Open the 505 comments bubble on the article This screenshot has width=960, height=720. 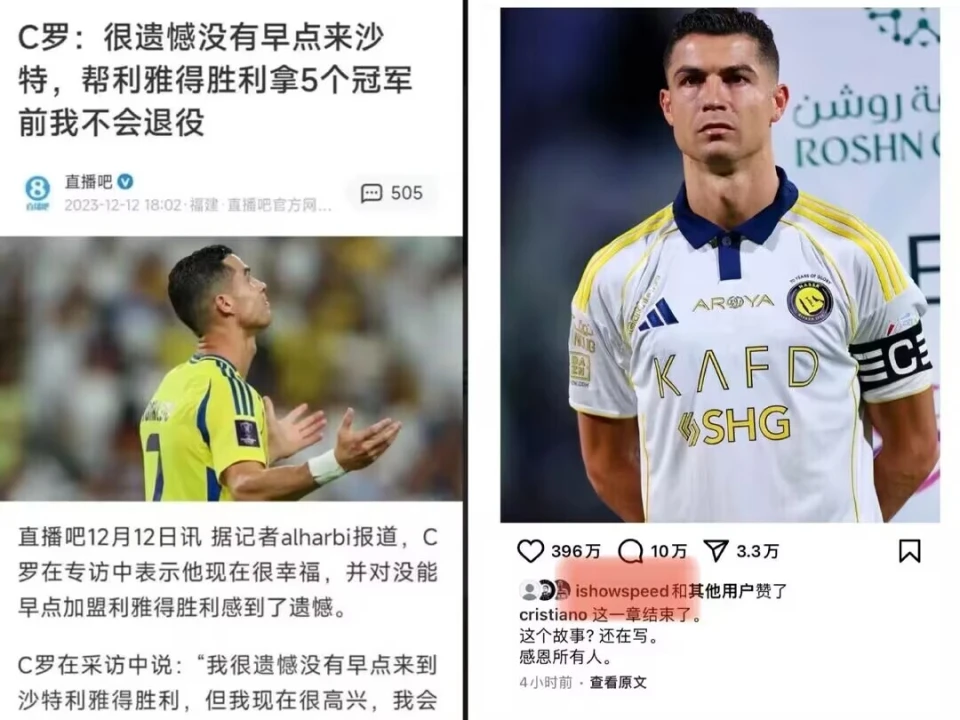(392, 193)
